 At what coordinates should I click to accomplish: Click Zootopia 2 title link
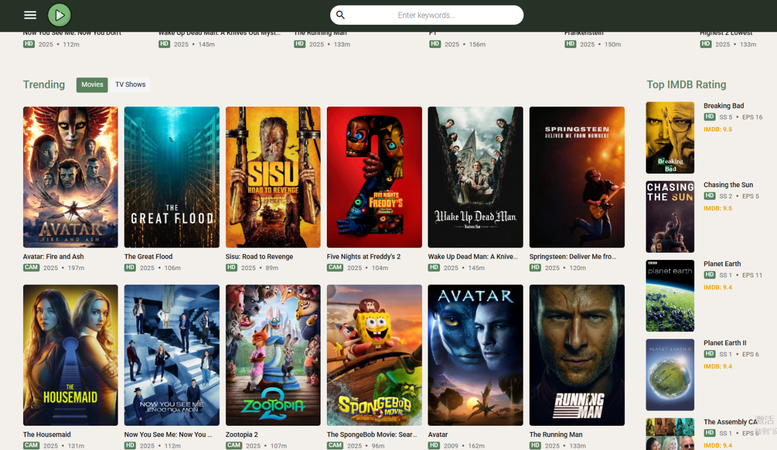[242, 435]
